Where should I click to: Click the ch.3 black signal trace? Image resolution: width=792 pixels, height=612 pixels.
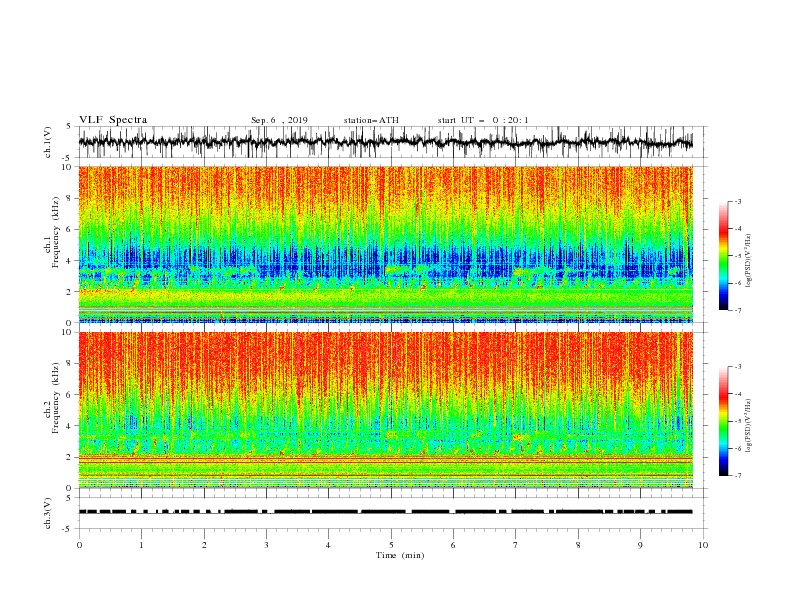[x=386, y=512]
